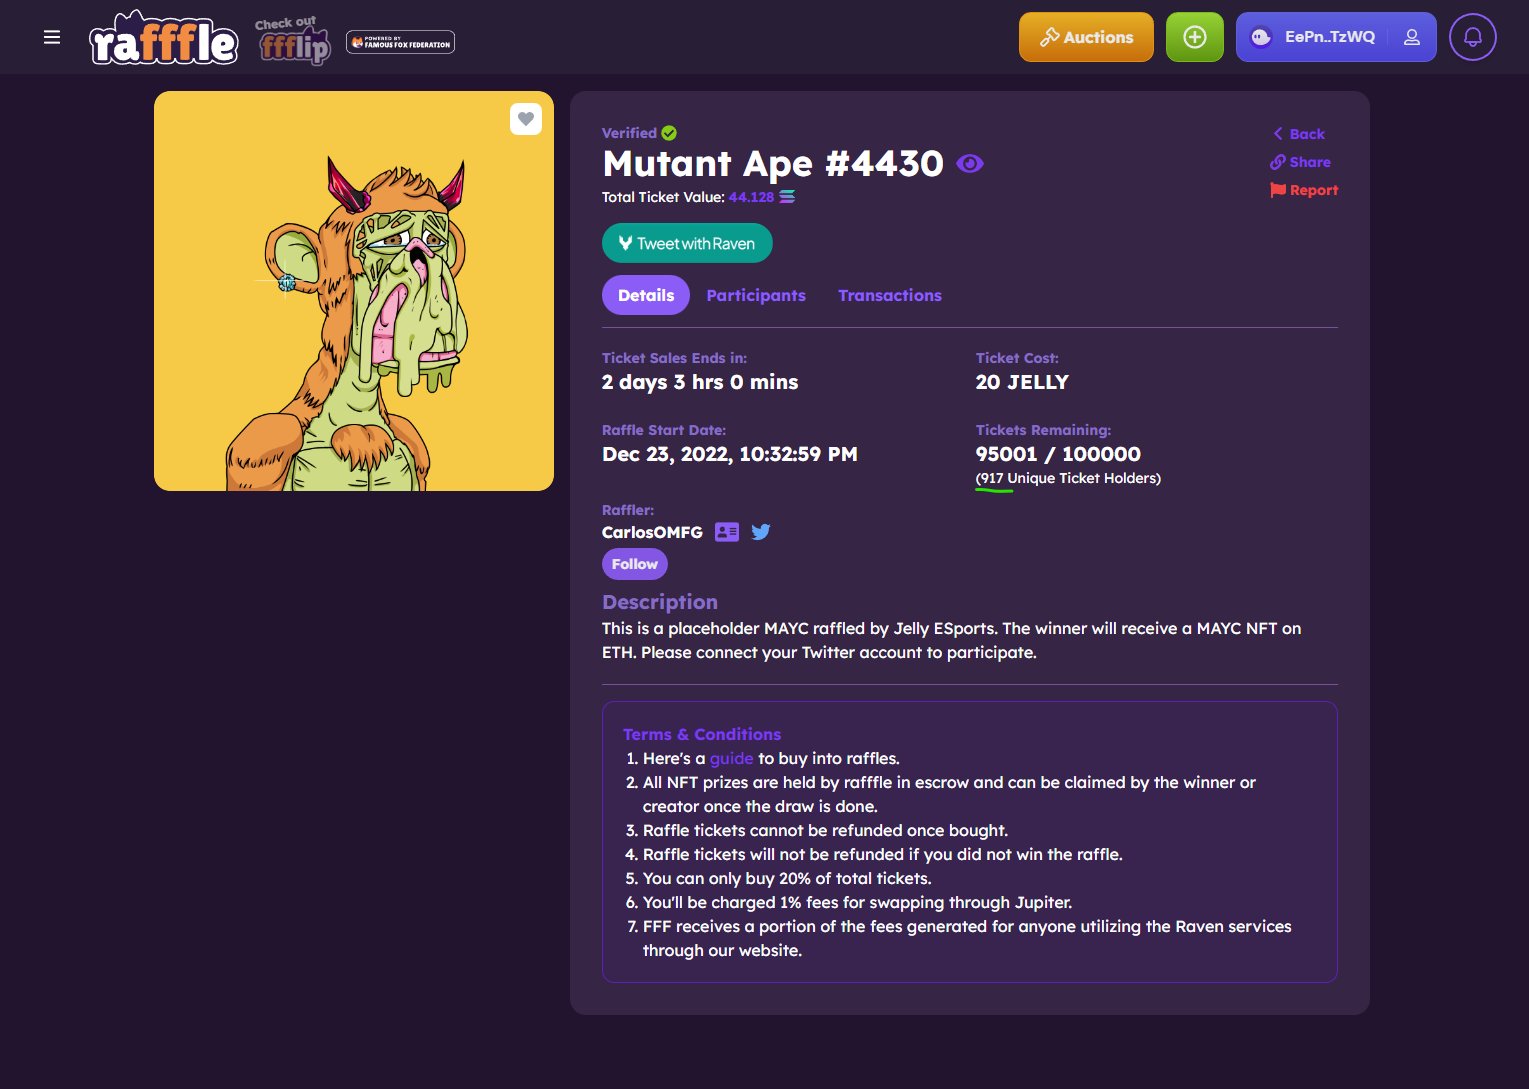Click 917 Unique Ticket Holders text
This screenshot has width=1529, height=1089.
click(1068, 478)
